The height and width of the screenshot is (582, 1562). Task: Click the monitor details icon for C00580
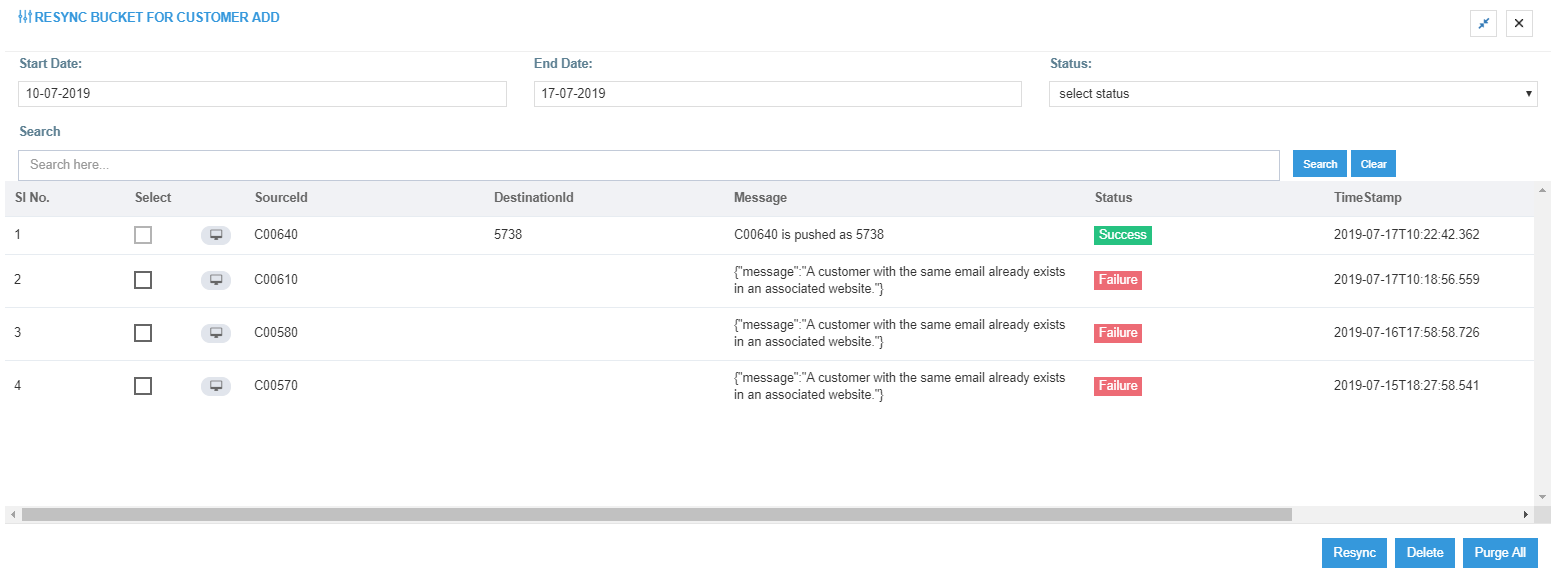point(215,332)
